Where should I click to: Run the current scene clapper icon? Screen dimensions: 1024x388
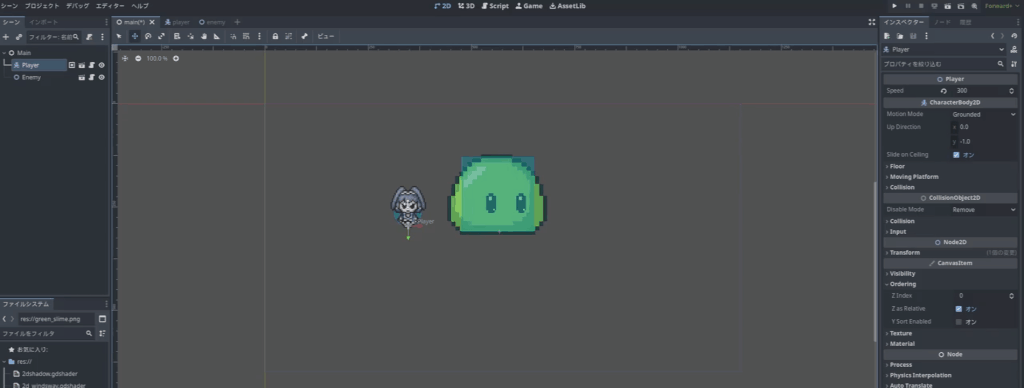point(948,6)
